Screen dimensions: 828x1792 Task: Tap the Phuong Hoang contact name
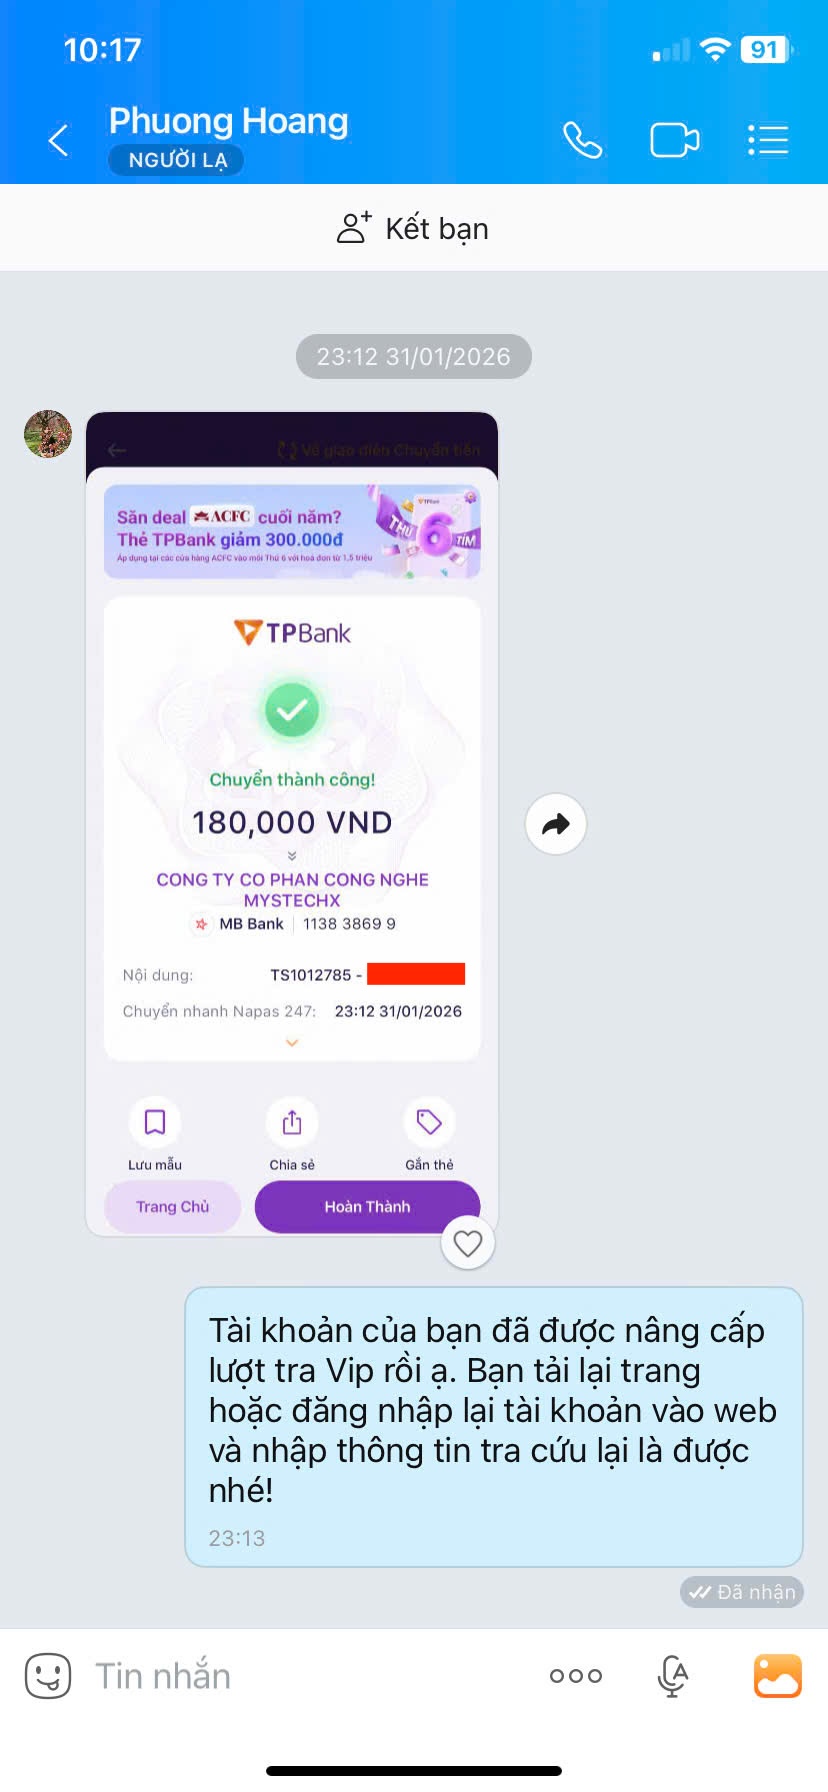click(x=228, y=121)
